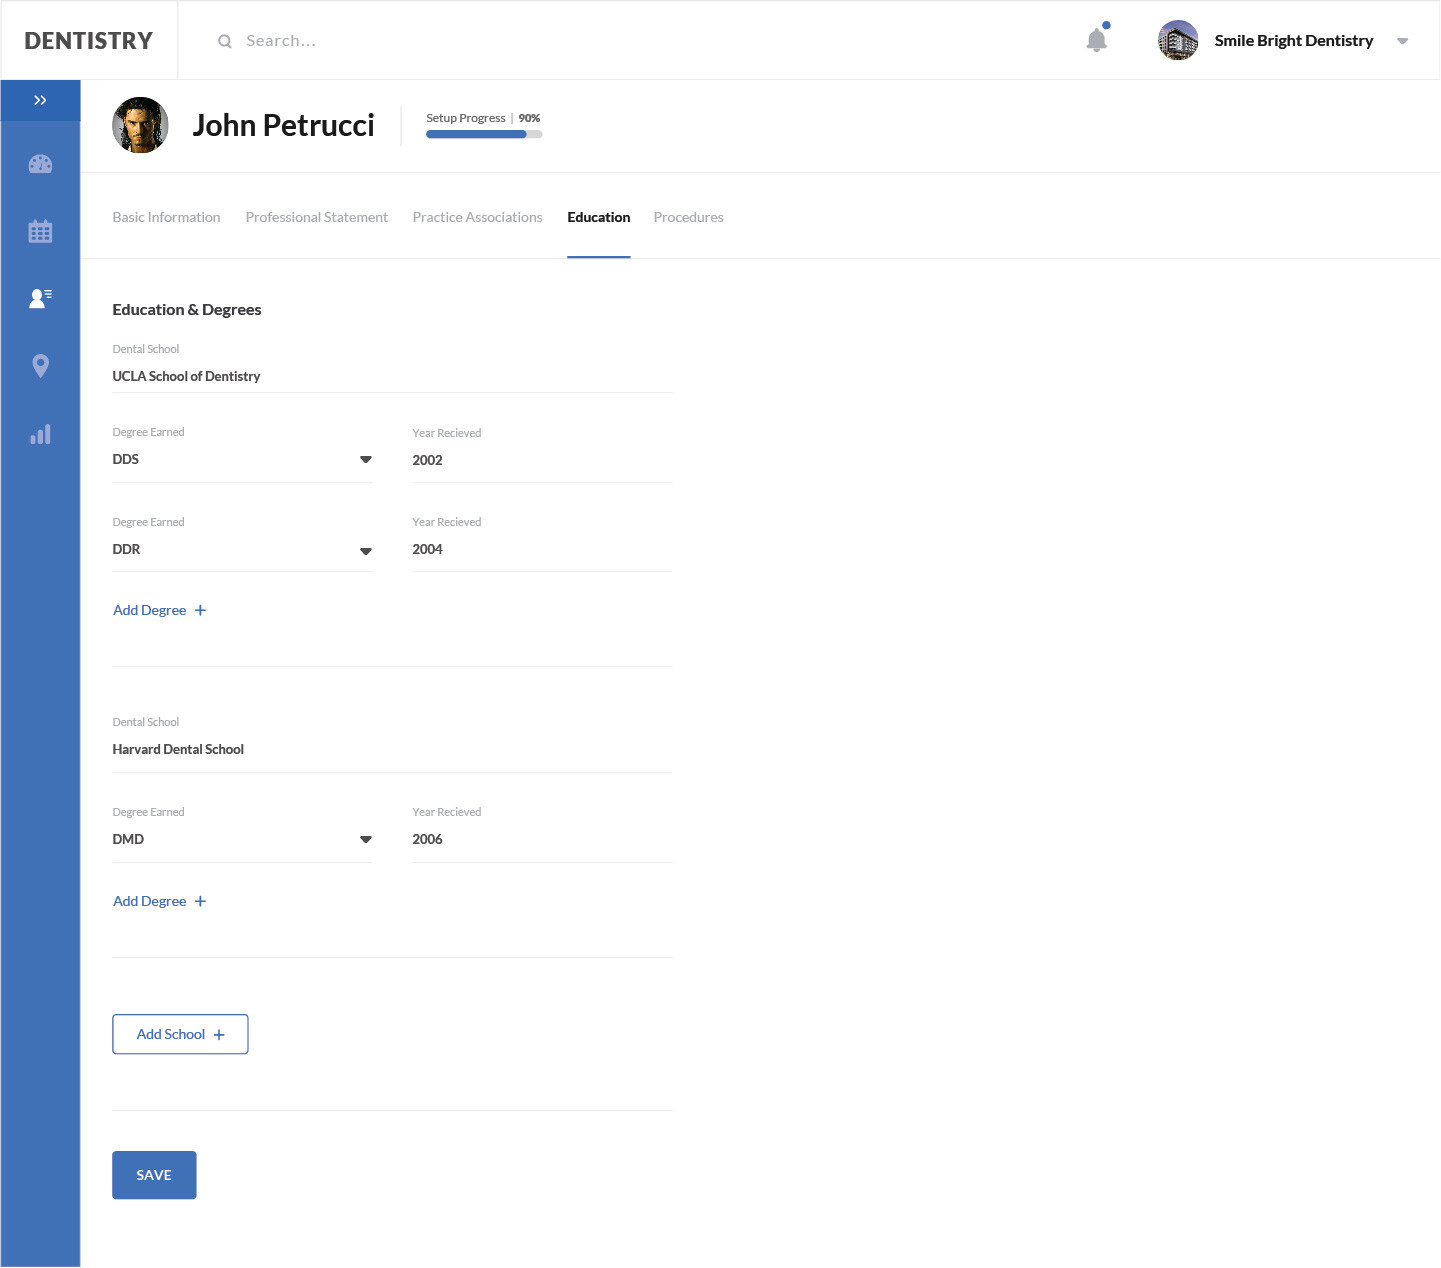
Task: Open the bar chart analytics icon
Action: click(40, 435)
